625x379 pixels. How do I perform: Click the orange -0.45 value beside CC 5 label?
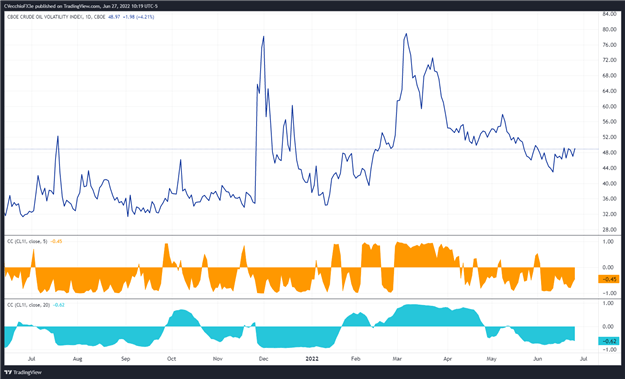(57, 242)
